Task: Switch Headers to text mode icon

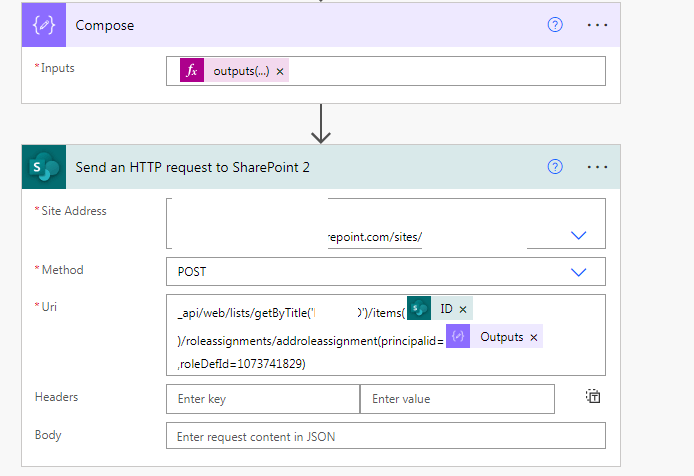Action: click(x=593, y=396)
